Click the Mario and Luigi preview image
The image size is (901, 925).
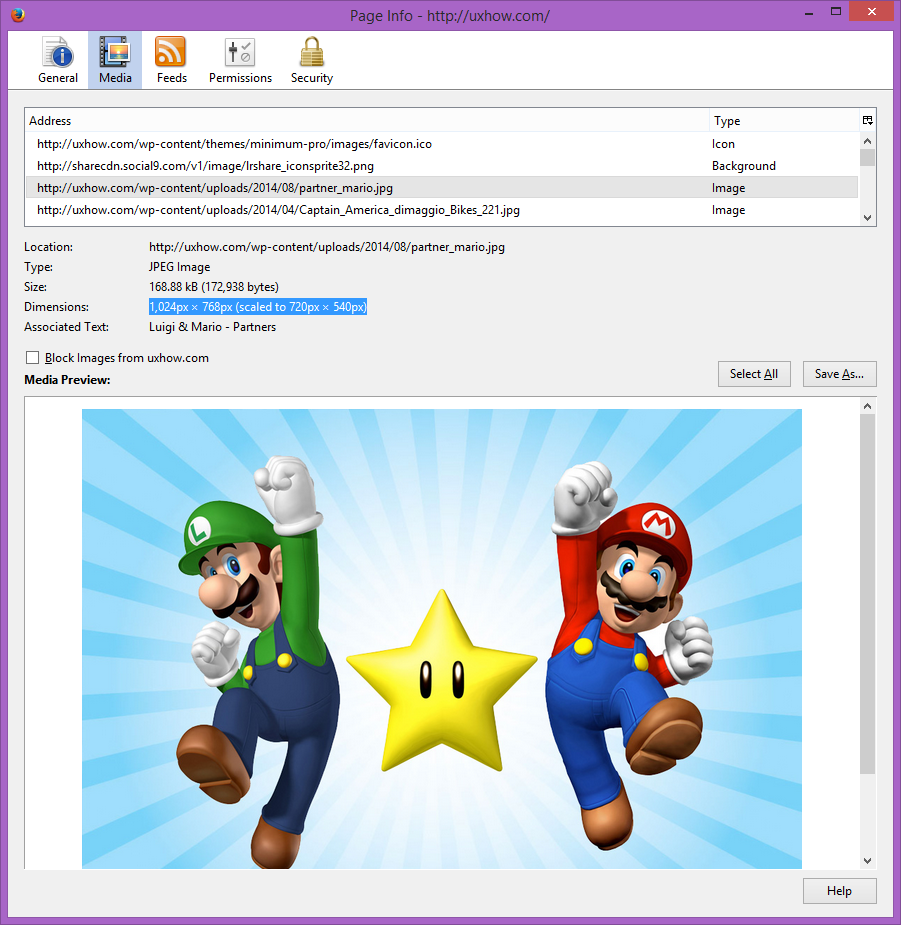click(x=441, y=638)
